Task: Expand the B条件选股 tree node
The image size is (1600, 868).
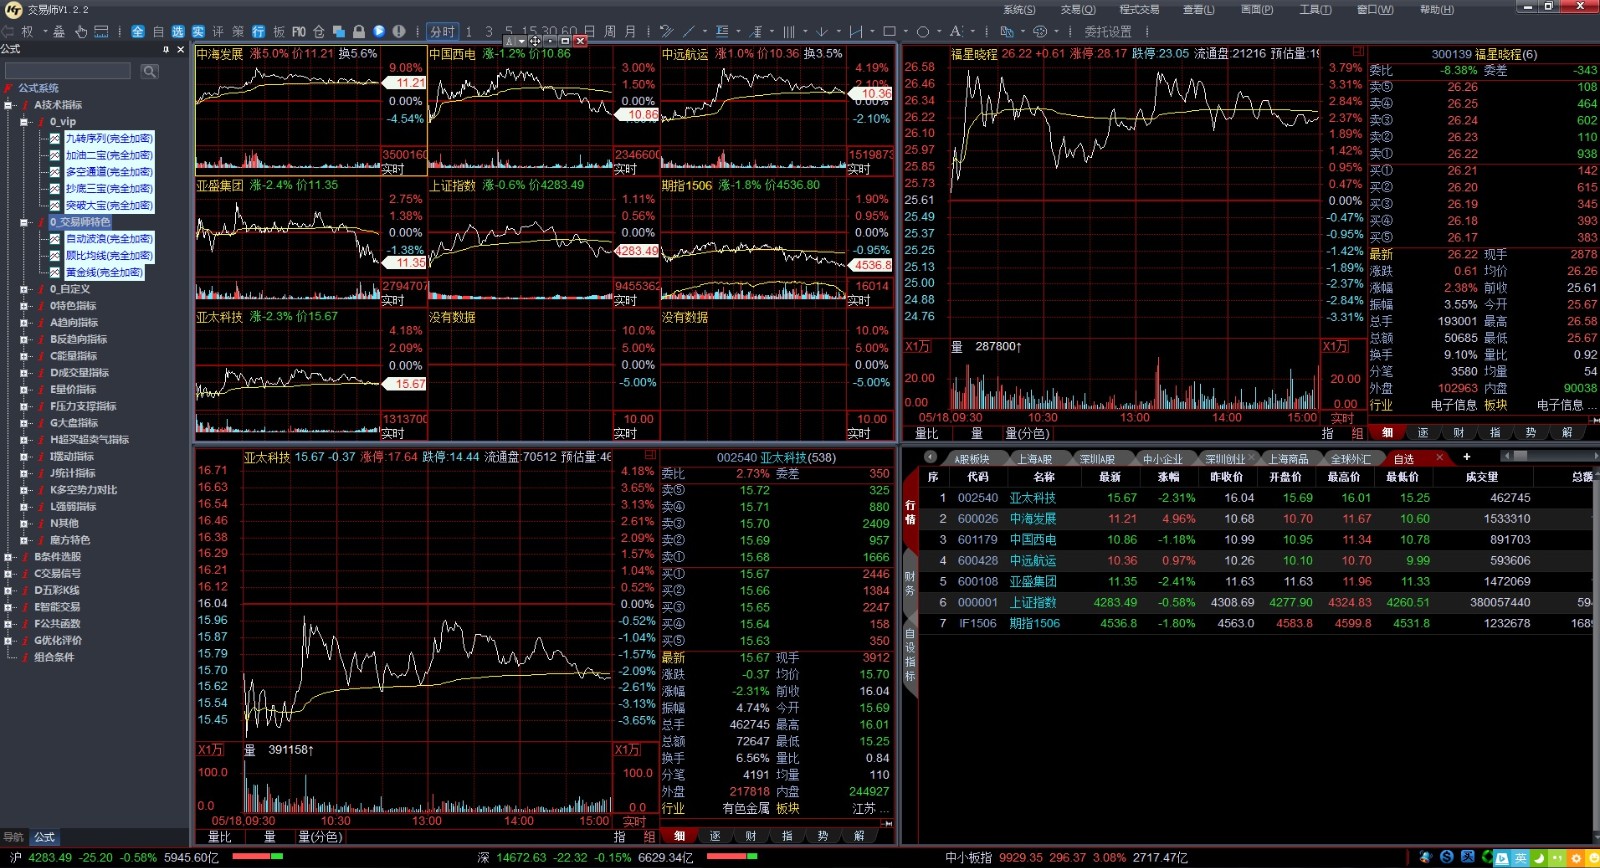Action: (x=9, y=557)
